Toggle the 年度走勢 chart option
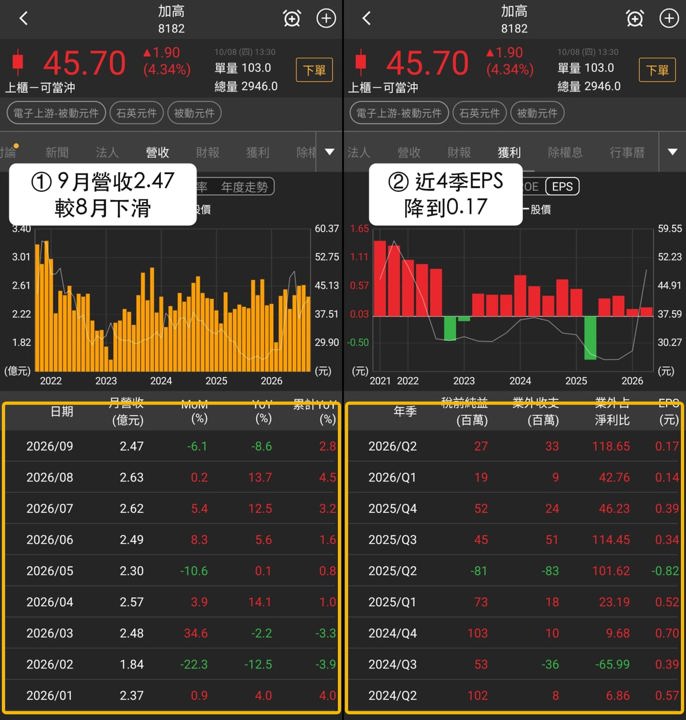The height and width of the screenshot is (720, 686). (x=244, y=187)
